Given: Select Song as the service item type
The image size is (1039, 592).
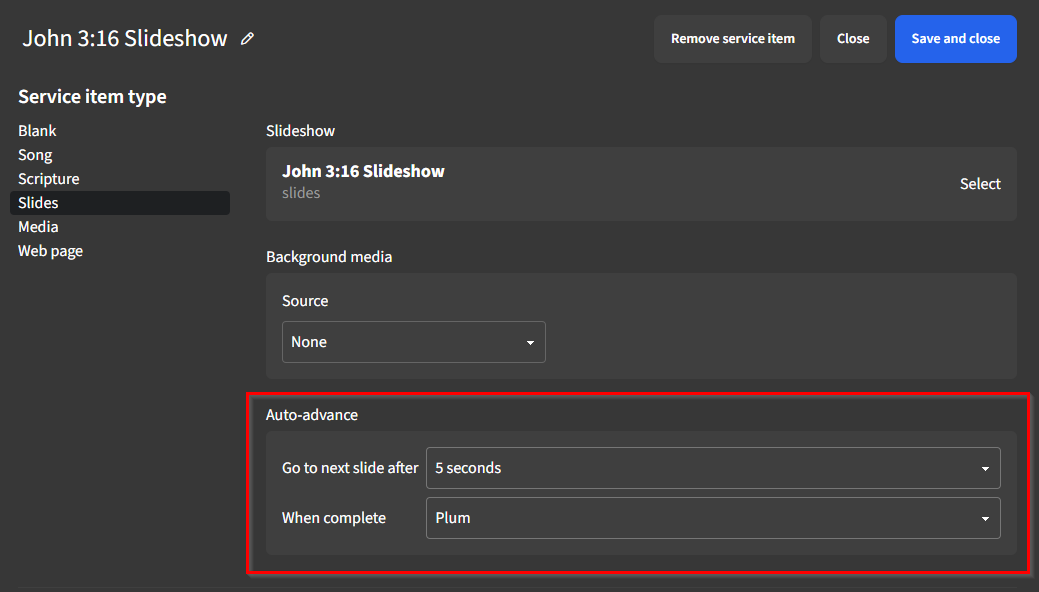Looking at the screenshot, I should point(35,154).
